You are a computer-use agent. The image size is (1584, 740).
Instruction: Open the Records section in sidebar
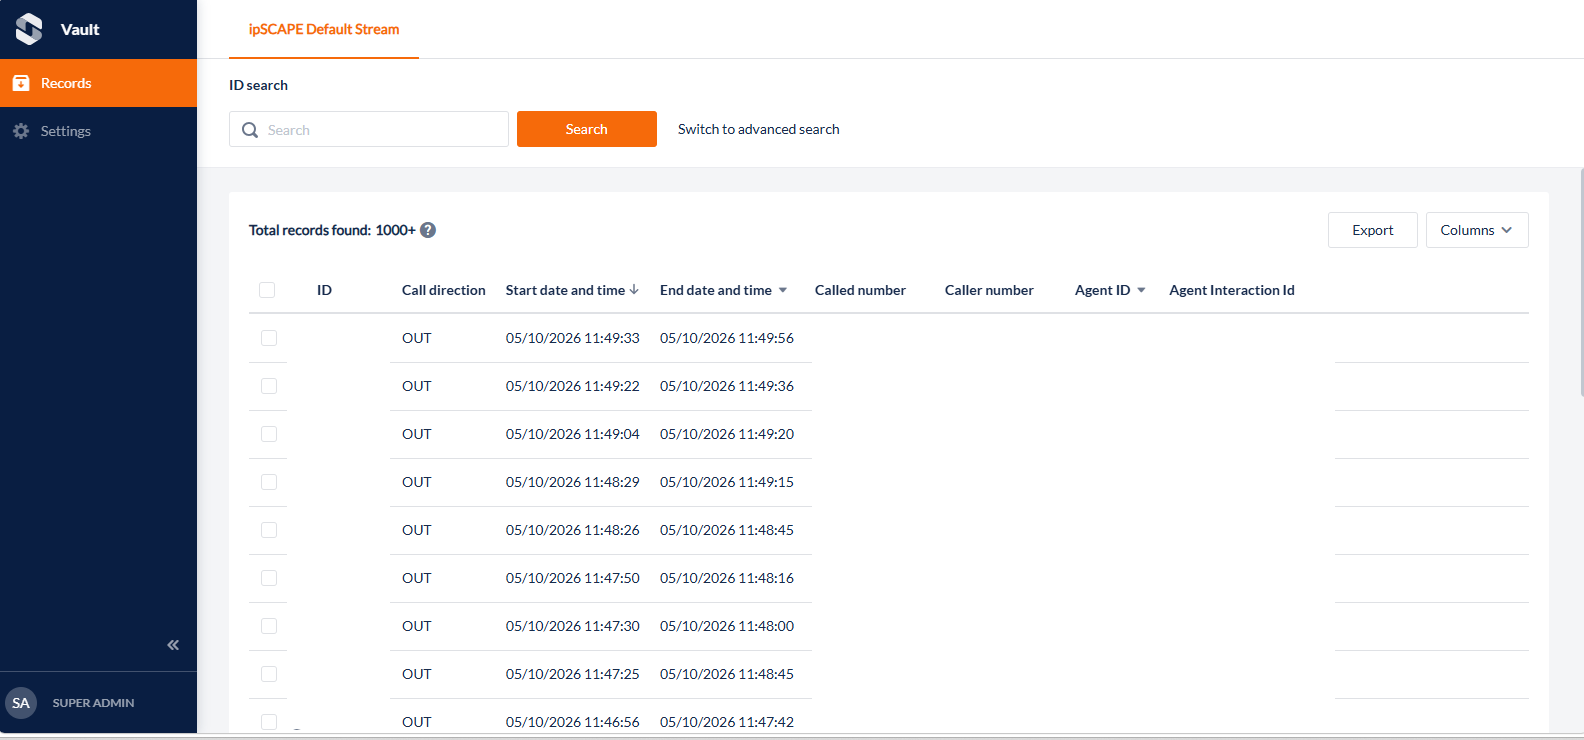click(x=98, y=83)
